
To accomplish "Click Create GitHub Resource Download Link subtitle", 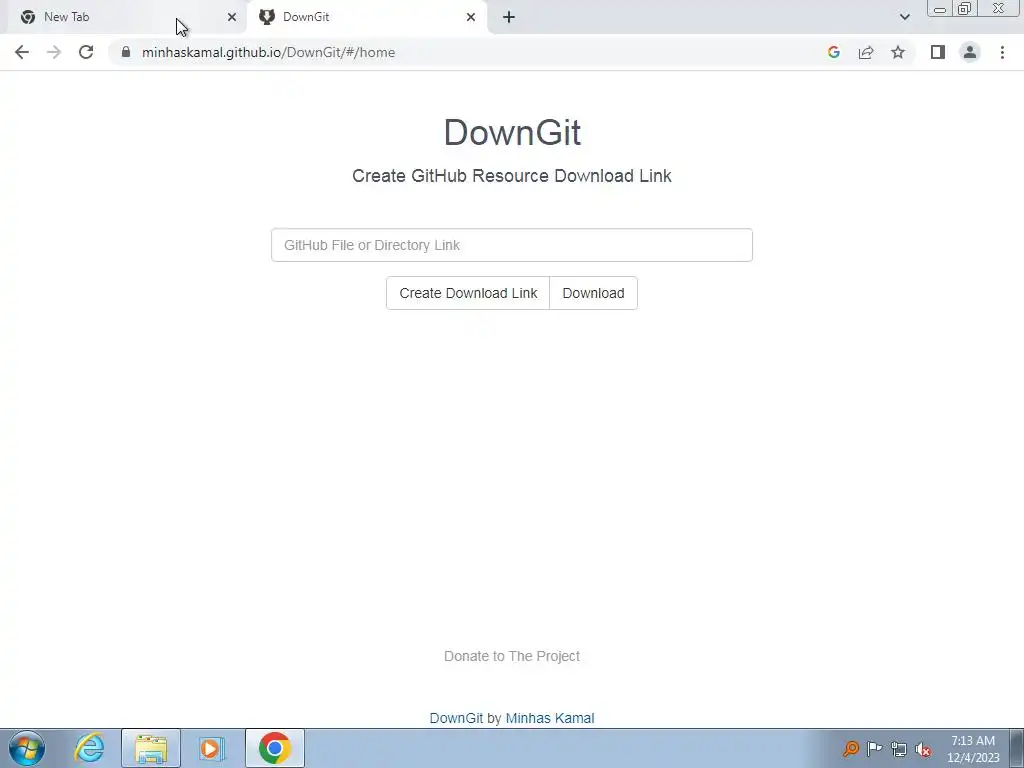I will [x=512, y=176].
